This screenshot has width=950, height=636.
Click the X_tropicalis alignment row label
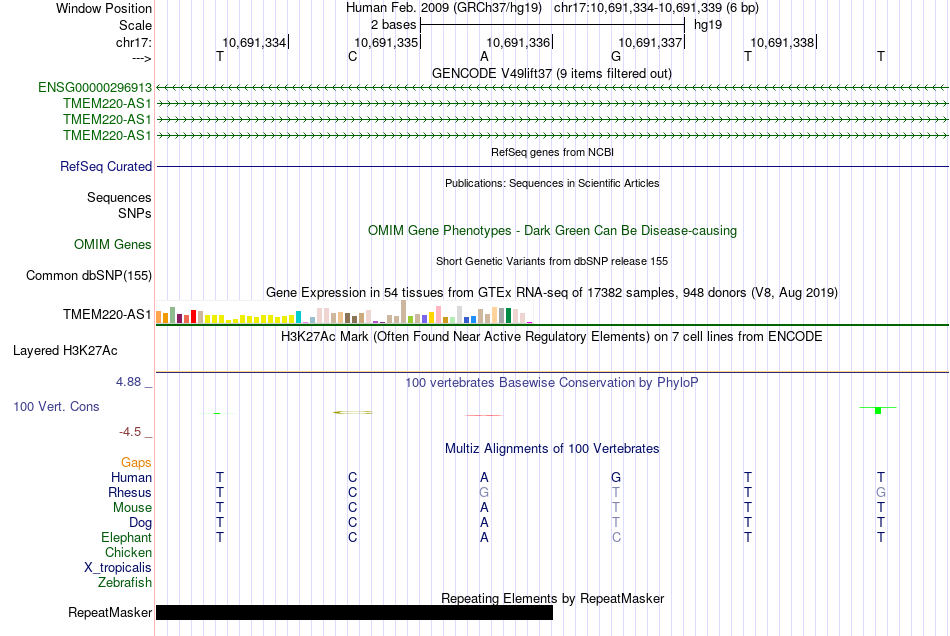pos(118,568)
